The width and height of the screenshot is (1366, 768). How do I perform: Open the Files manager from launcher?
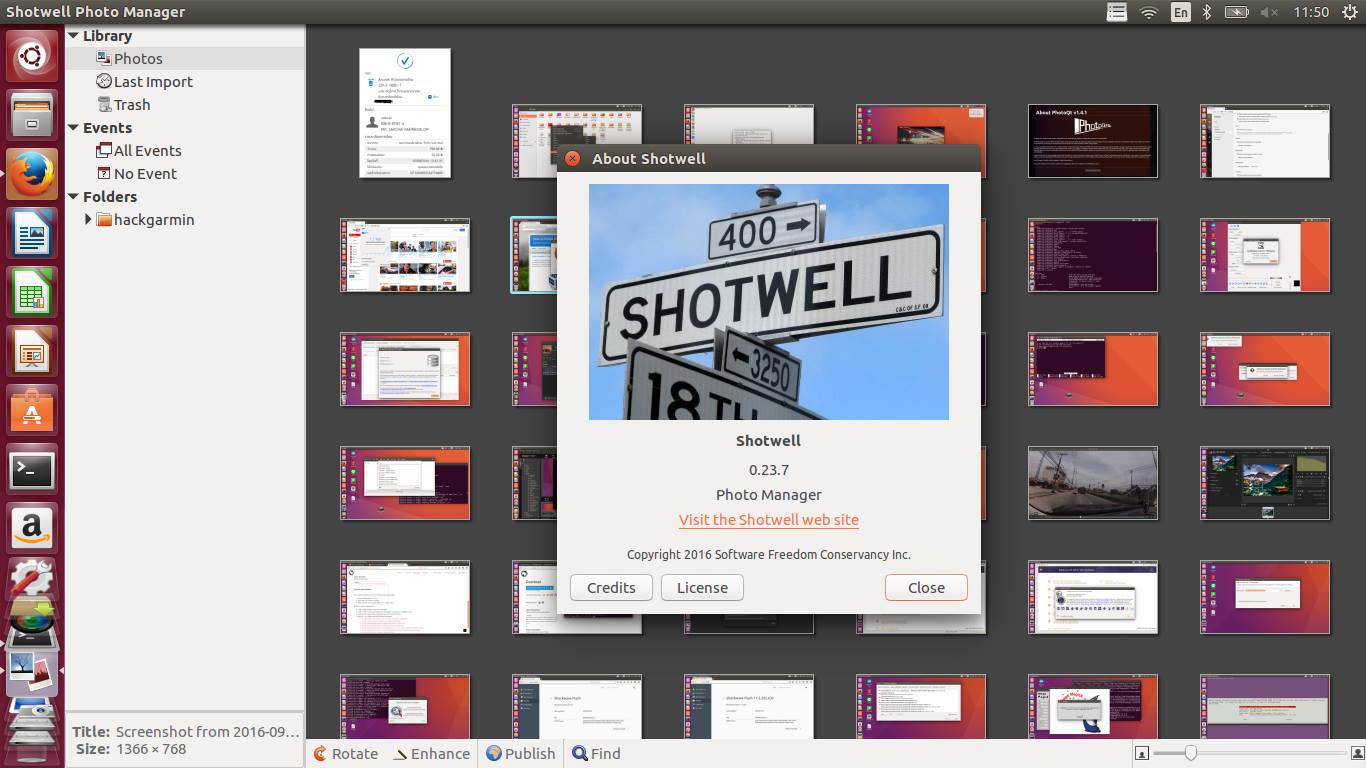coord(32,114)
